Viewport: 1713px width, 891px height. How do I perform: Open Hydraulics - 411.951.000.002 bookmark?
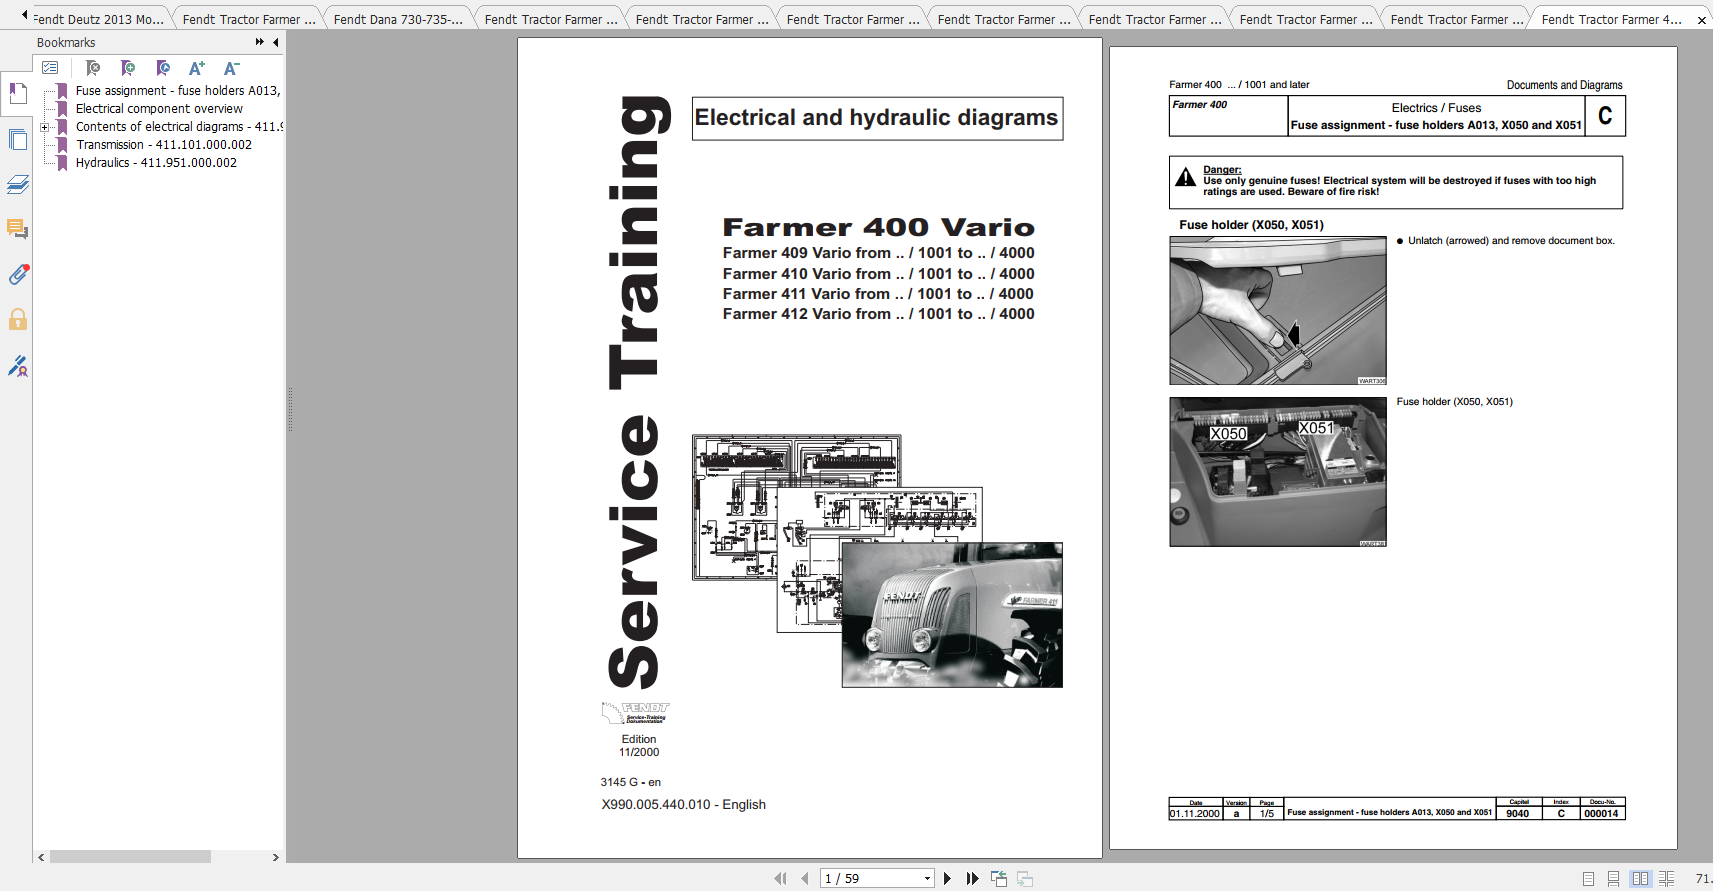(156, 162)
